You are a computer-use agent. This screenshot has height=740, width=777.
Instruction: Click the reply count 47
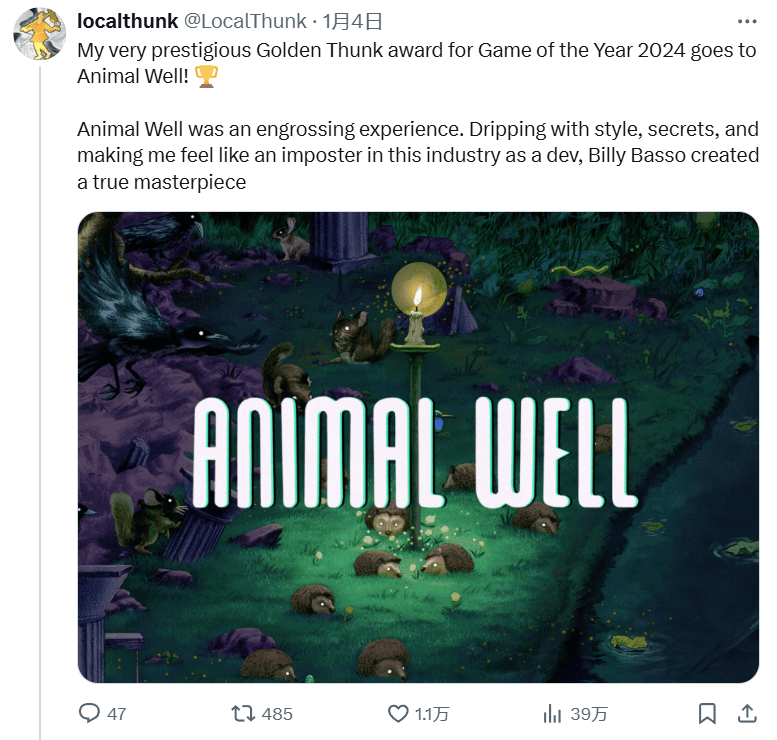coord(116,714)
